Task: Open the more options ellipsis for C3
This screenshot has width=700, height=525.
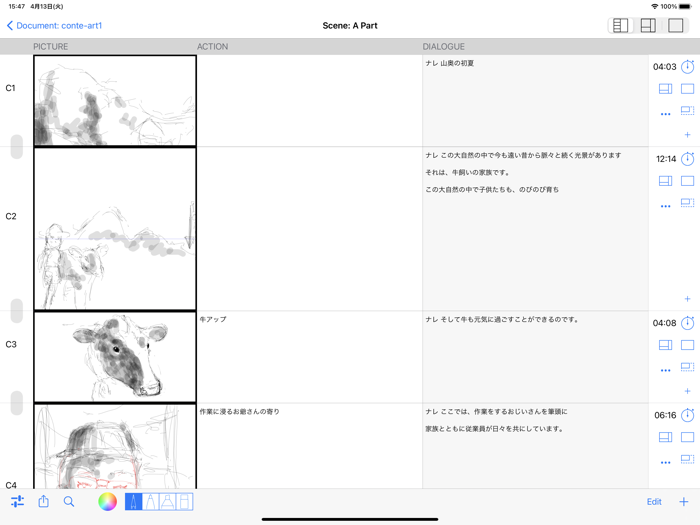Action: 665,371
